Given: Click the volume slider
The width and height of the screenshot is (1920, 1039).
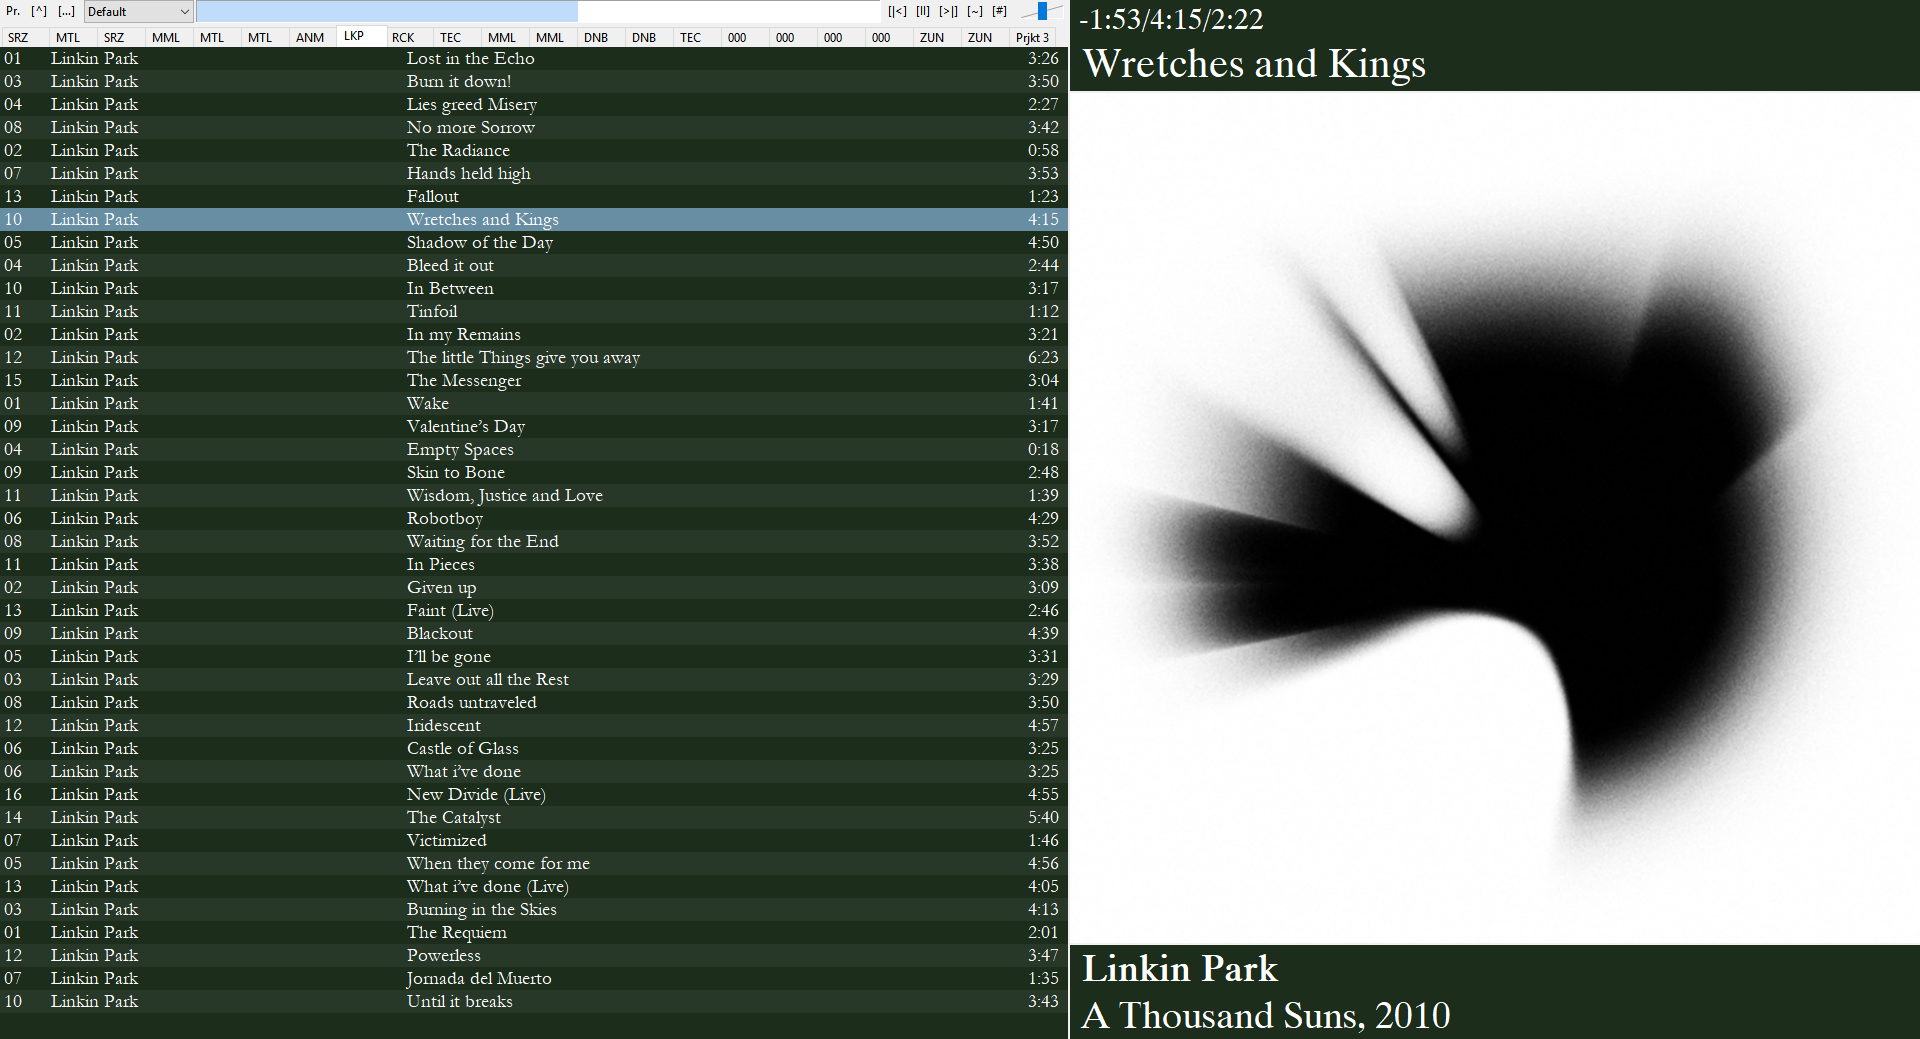Looking at the screenshot, I should 1040,11.
